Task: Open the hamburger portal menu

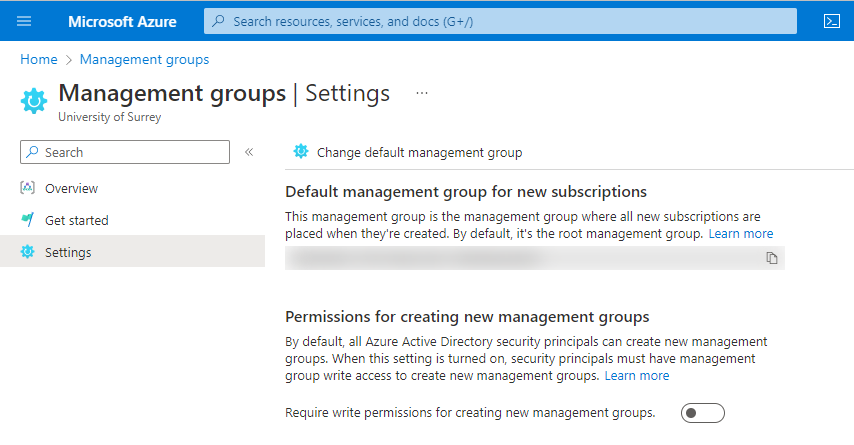Action: 24,21
